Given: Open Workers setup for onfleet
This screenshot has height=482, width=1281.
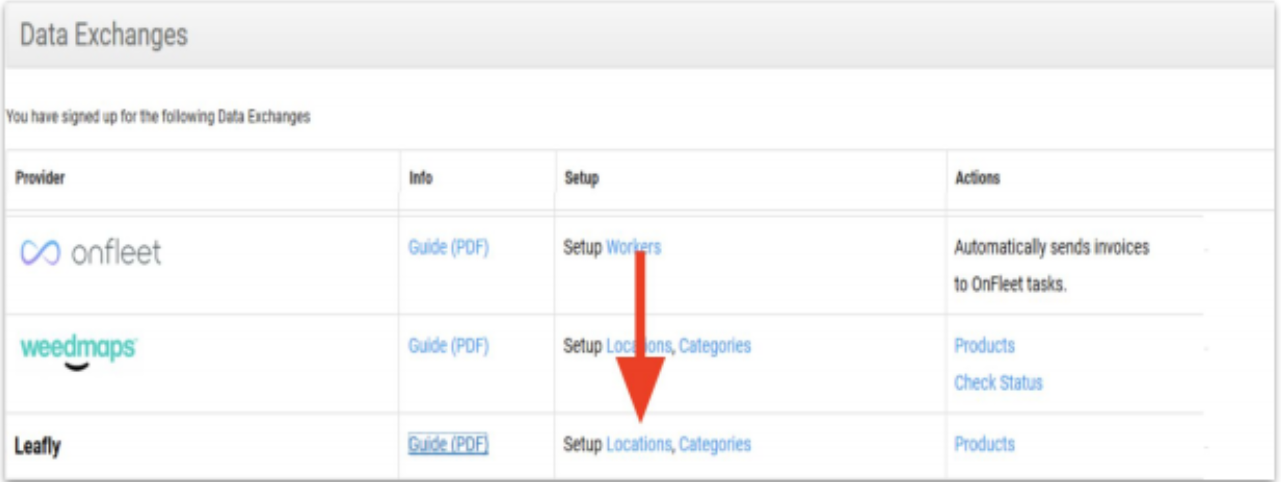Looking at the screenshot, I should coord(633,248).
